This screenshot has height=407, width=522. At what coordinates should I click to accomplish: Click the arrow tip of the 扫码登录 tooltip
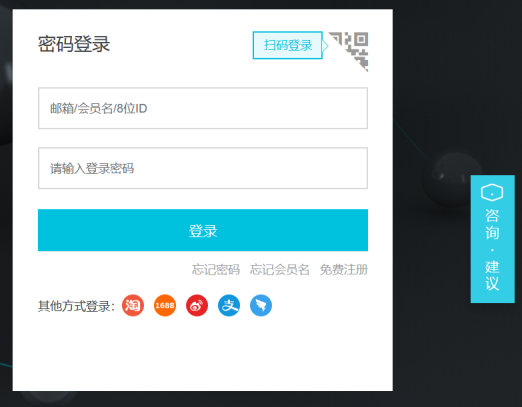[x=326, y=46]
